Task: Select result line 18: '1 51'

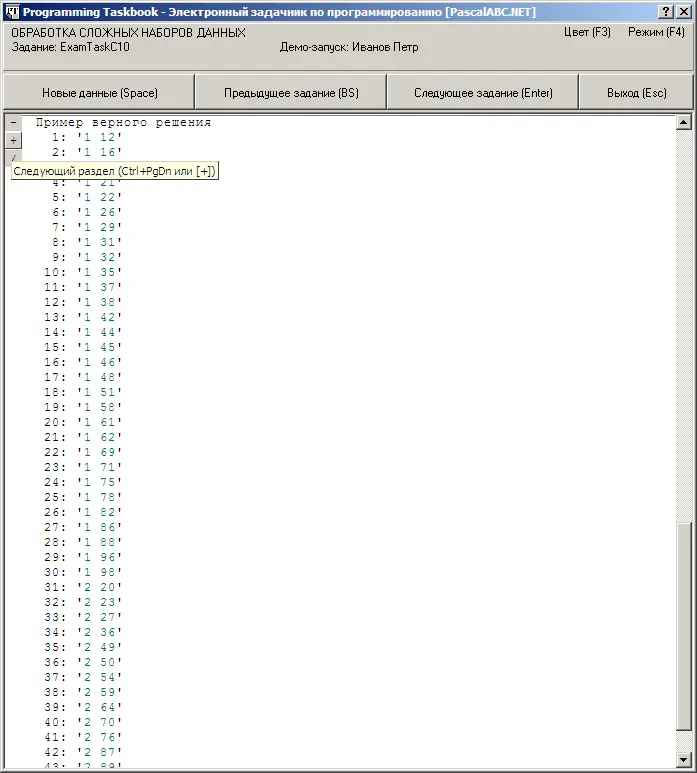Action: 82,392
